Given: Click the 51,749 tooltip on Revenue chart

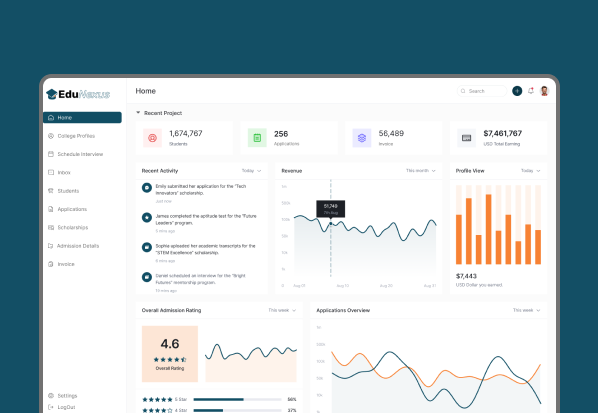Looking at the screenshot, I should 331,209.
